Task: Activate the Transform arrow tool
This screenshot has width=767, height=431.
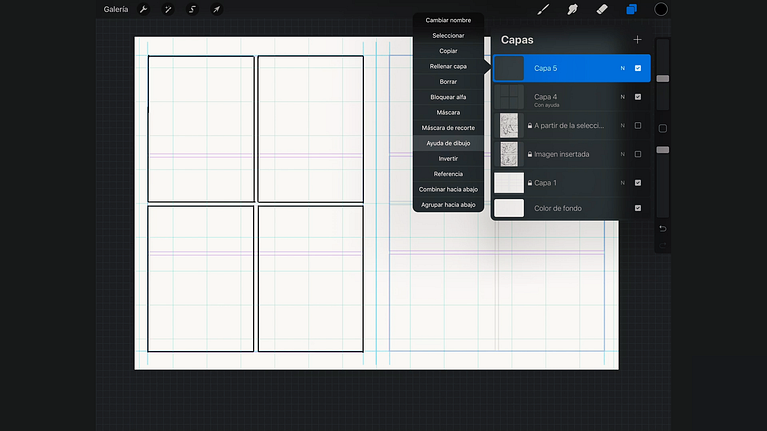Action: [216, 10]
